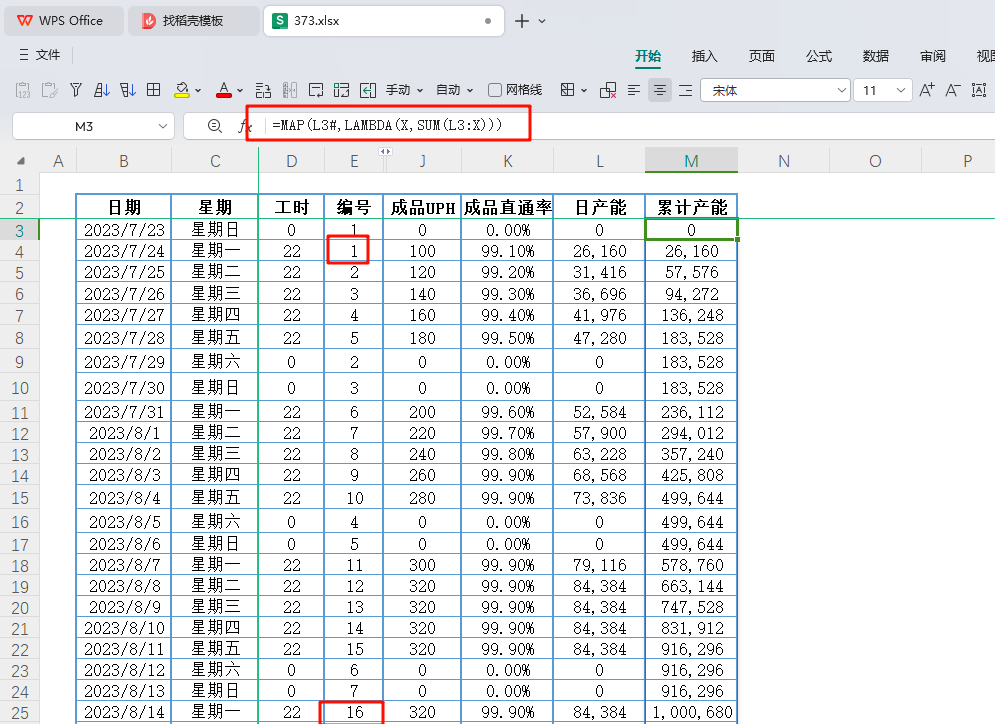Align text to the right
The height and width of the screenshot is (724, 995).
pyautogui.click(x=686, y=90)
